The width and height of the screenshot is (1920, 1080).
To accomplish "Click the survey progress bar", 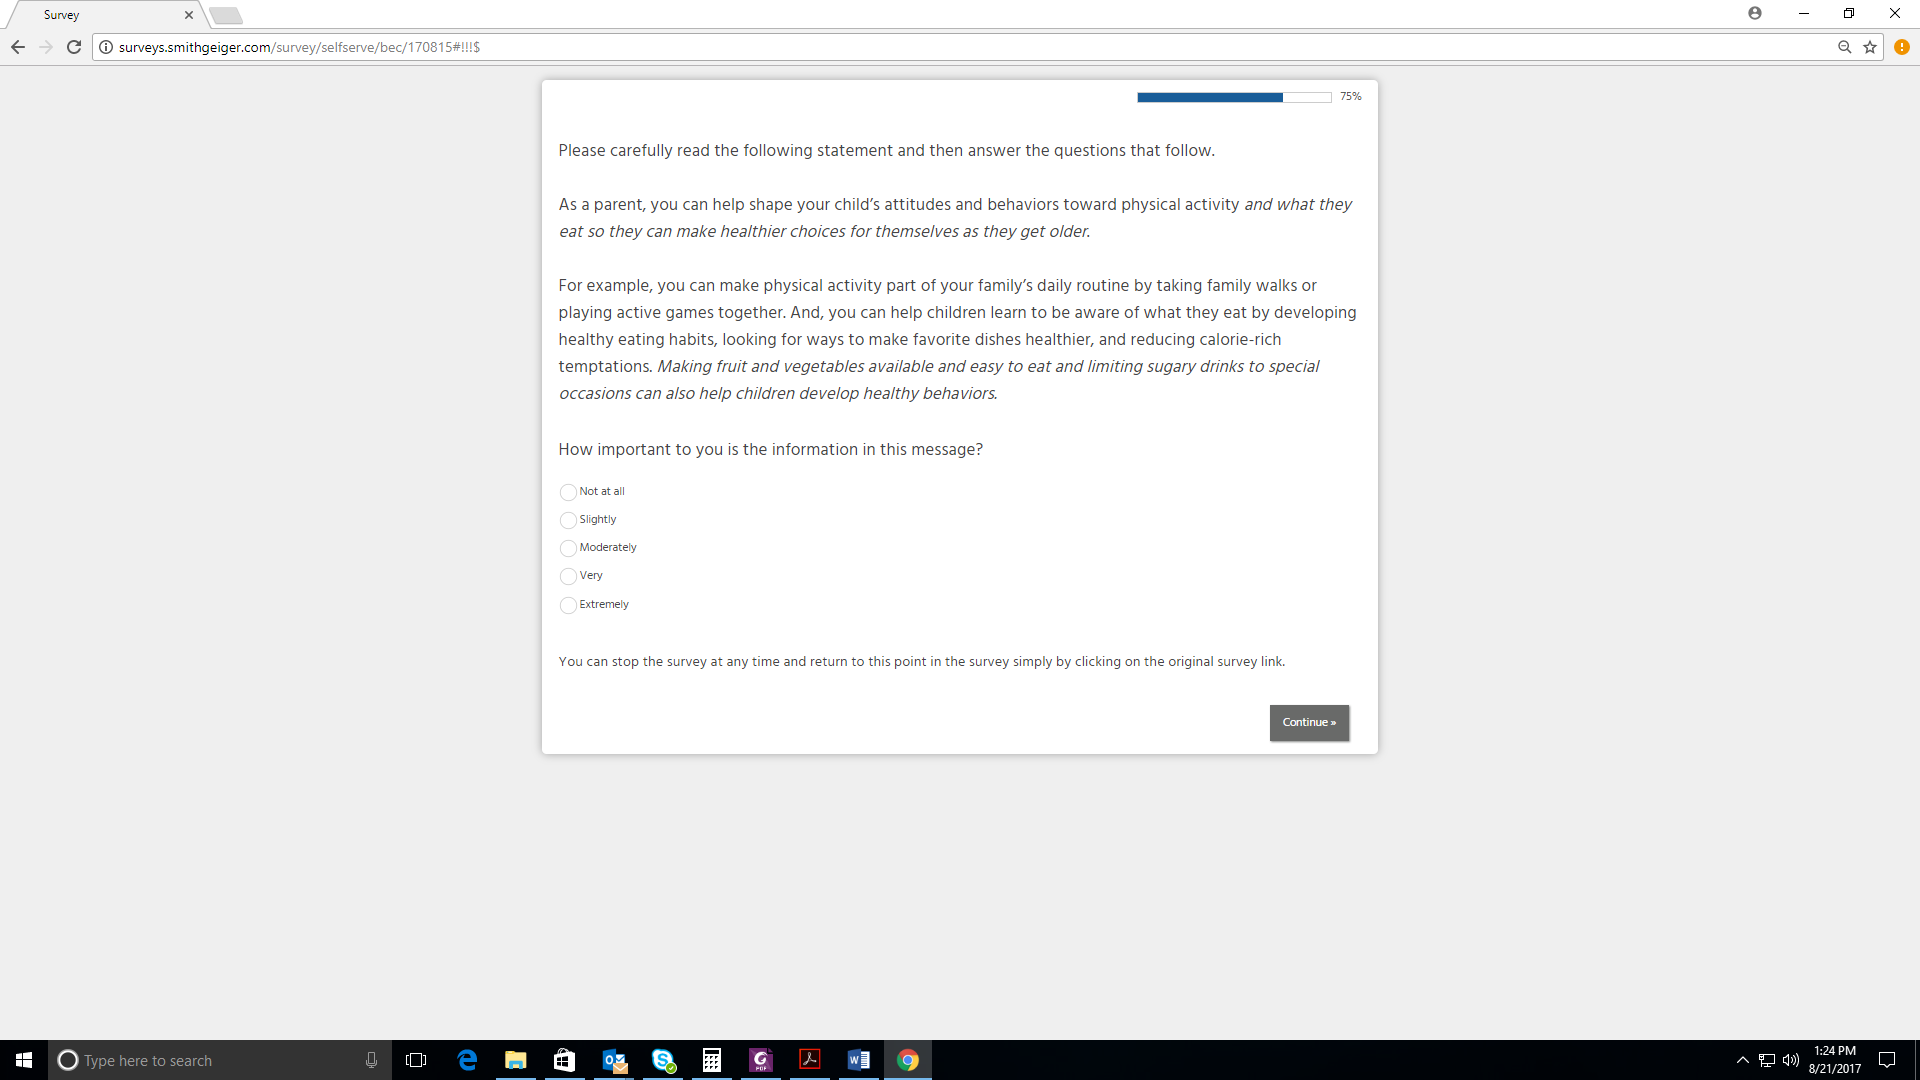I will 1233,97.
